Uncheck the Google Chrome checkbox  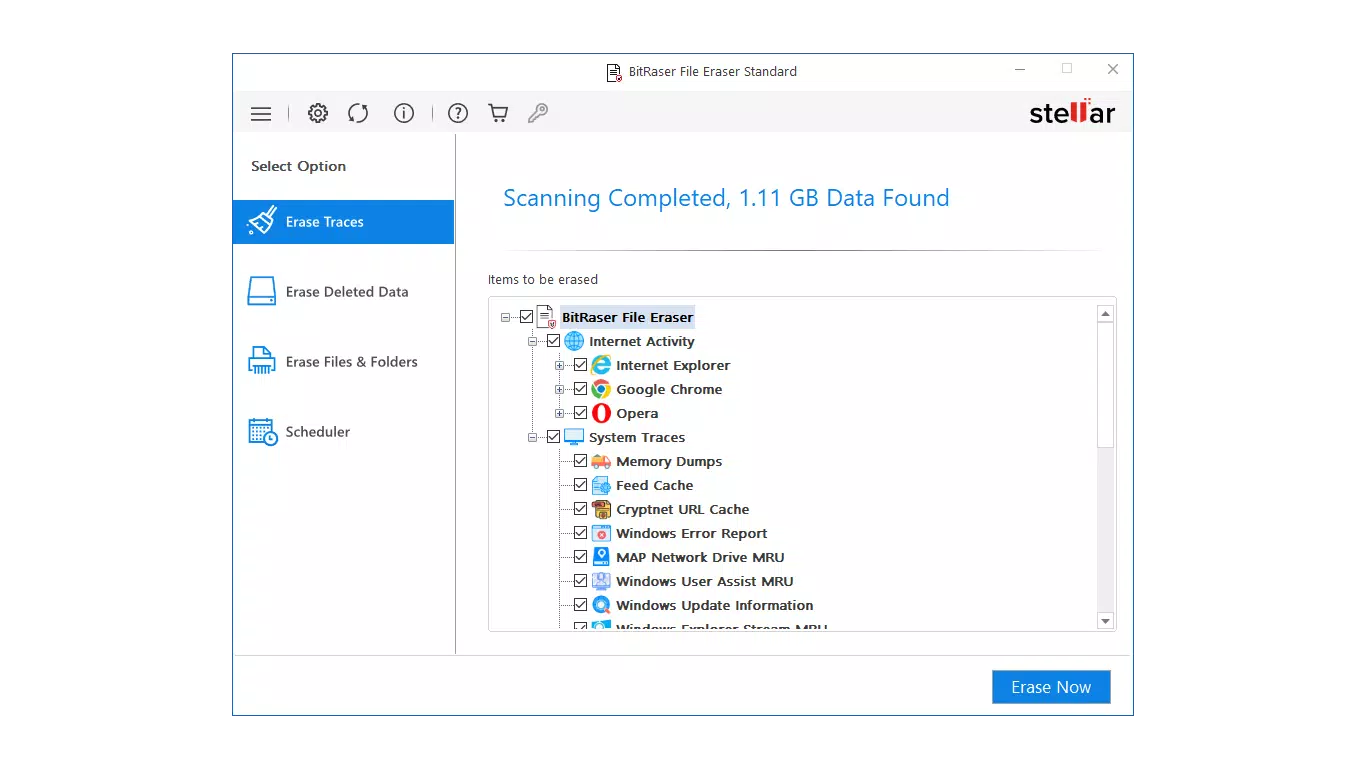pos(581,389)
